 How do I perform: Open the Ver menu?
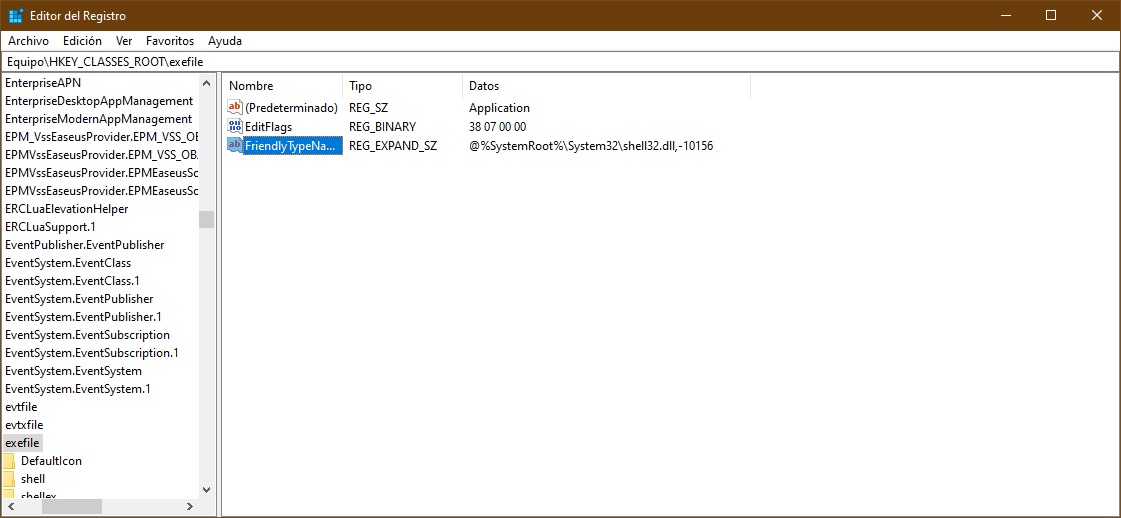124,41
